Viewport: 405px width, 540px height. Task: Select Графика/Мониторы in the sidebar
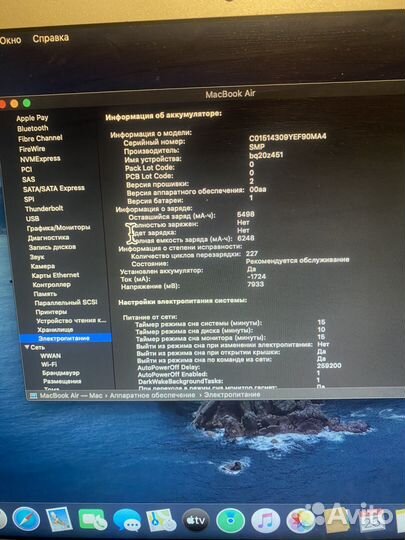(x=59, y=228)
